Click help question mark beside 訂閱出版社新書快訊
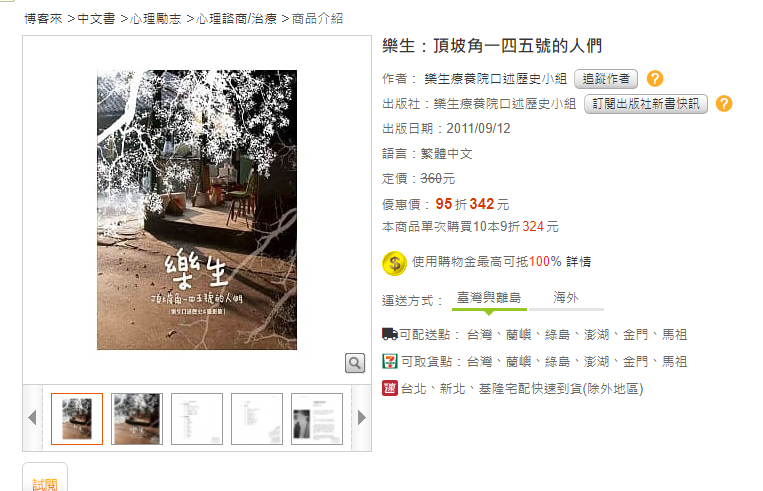The image size is (763, 491). pos(724,104)
